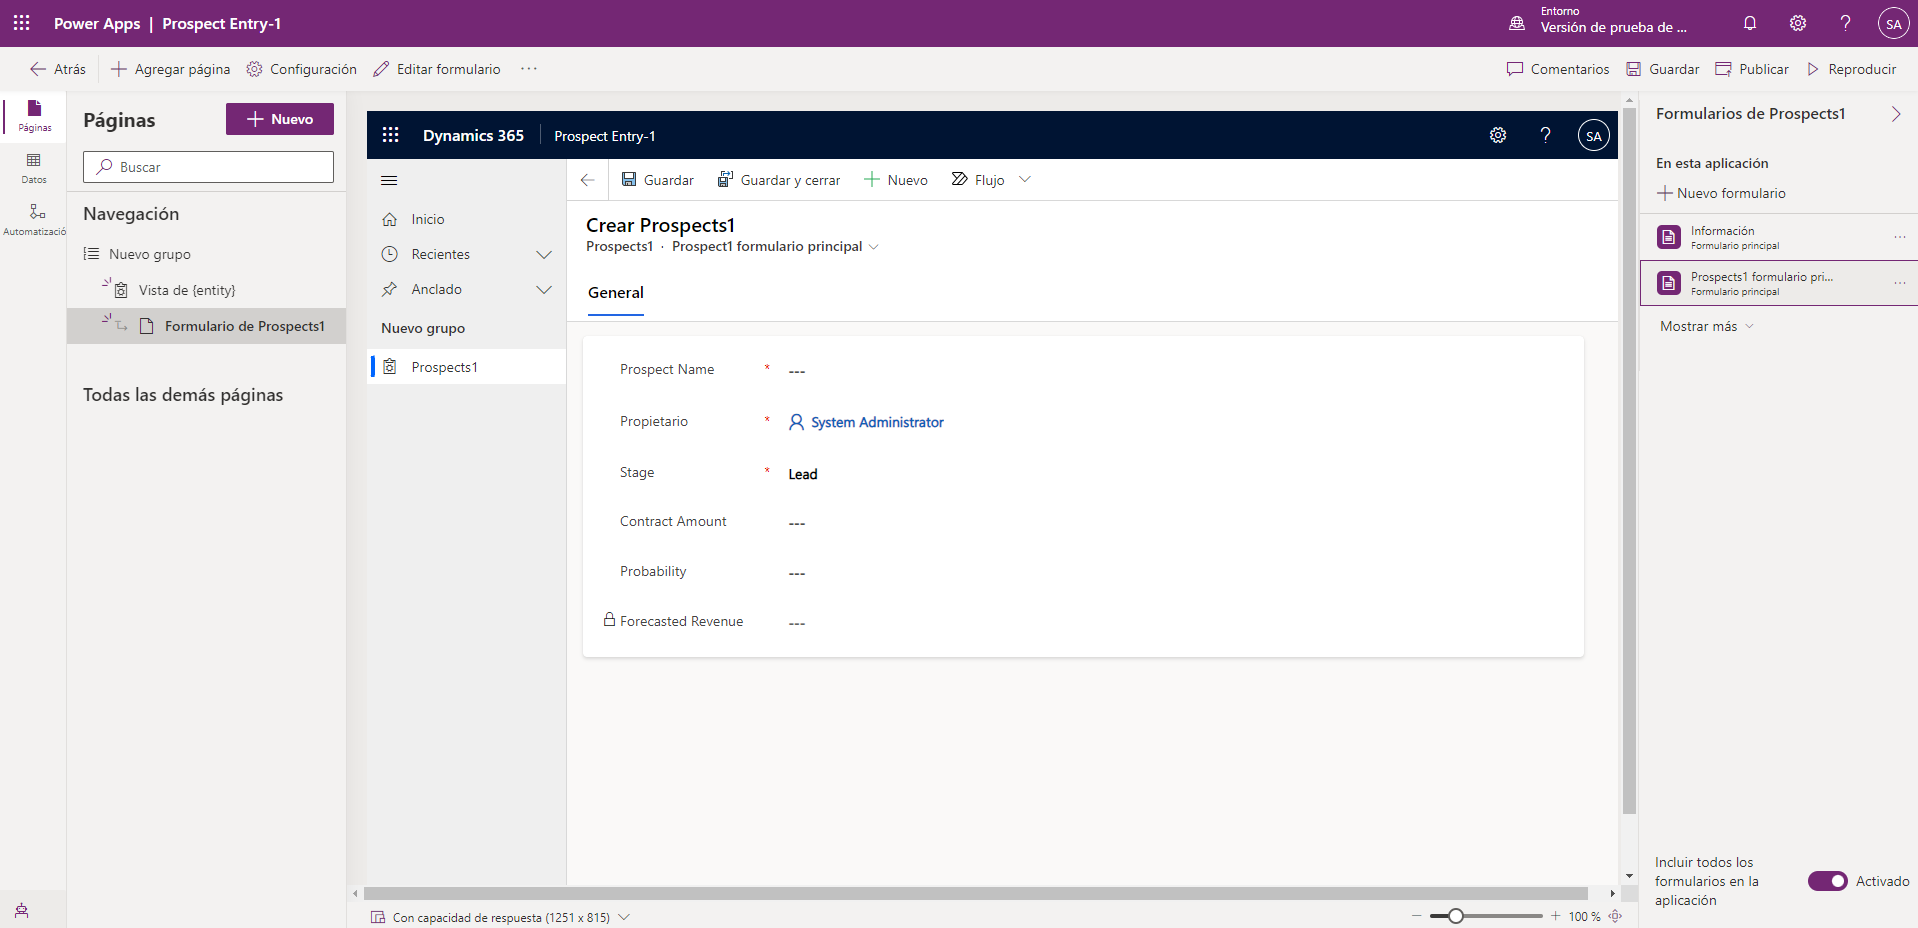
Task: Click zoom in plus icon
Action: coord(1555,916)
